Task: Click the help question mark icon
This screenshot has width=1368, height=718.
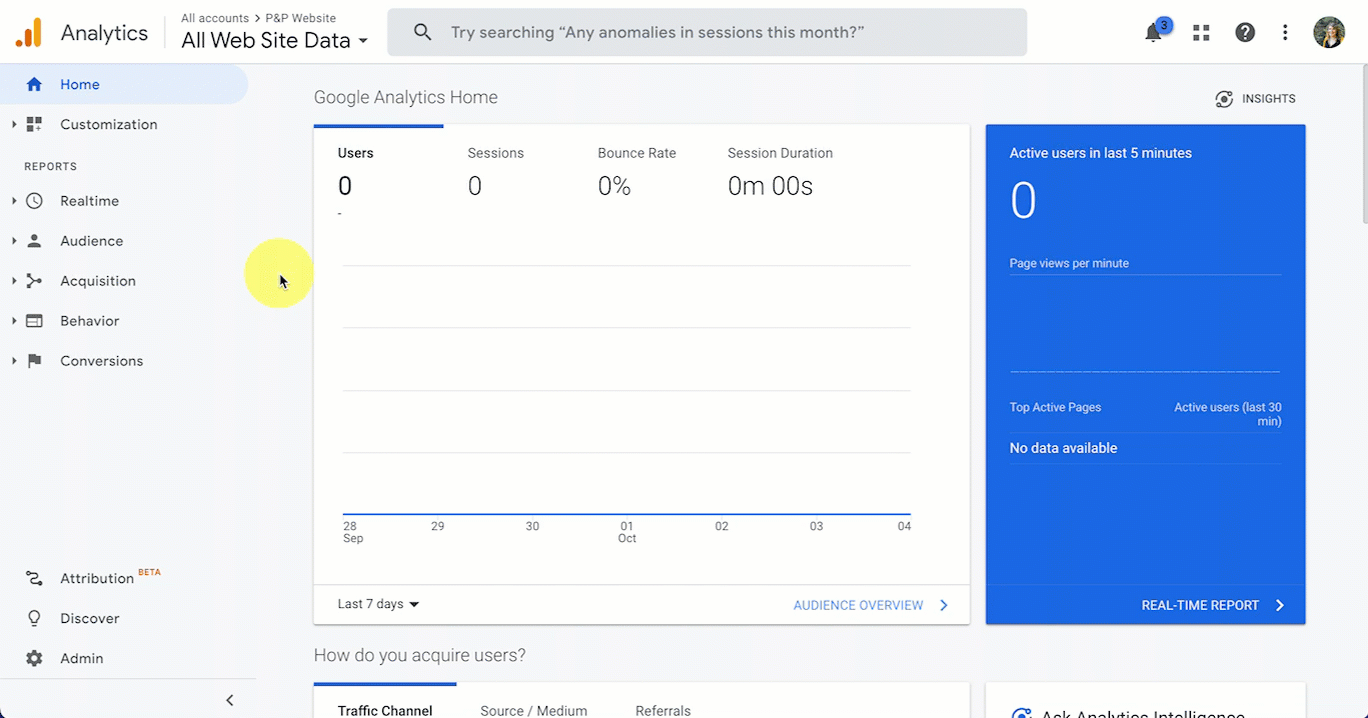Action: [x=1245, y=33]
